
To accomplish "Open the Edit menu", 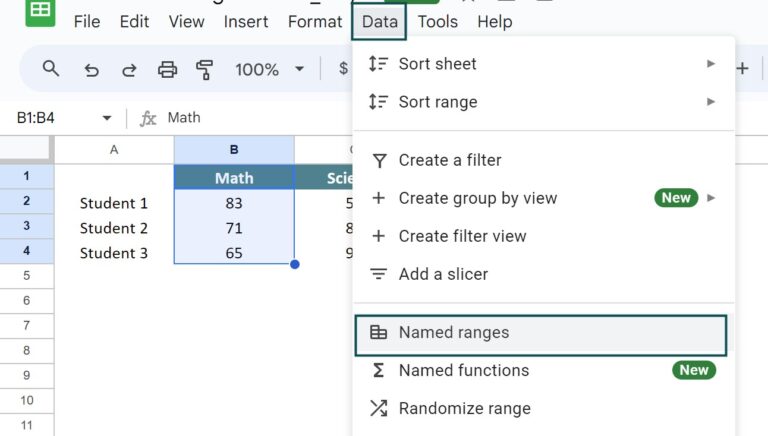I will tap(134, 22).
